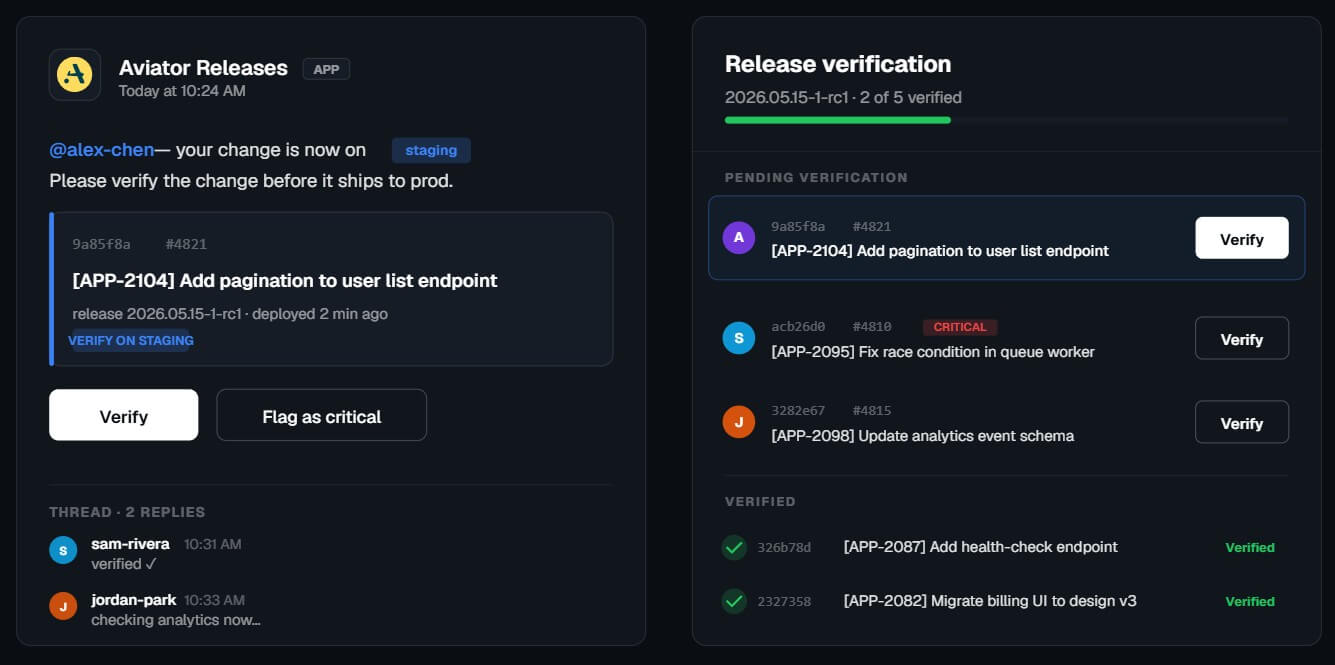Click the checkmark icon beside APP-2087
1335x665 pixels.
click(x=734, y=547)
